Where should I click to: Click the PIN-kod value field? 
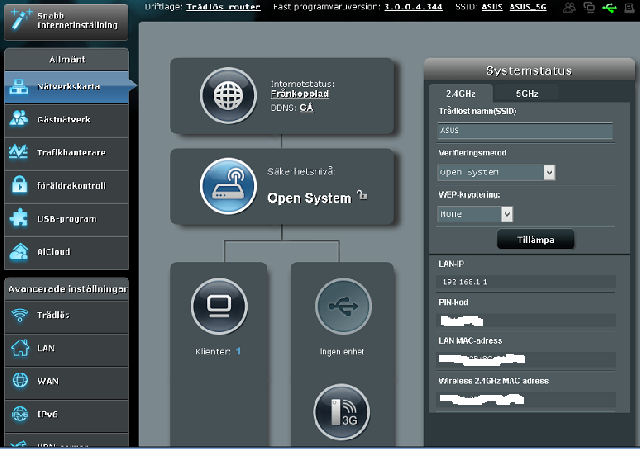tap(526, 320)
